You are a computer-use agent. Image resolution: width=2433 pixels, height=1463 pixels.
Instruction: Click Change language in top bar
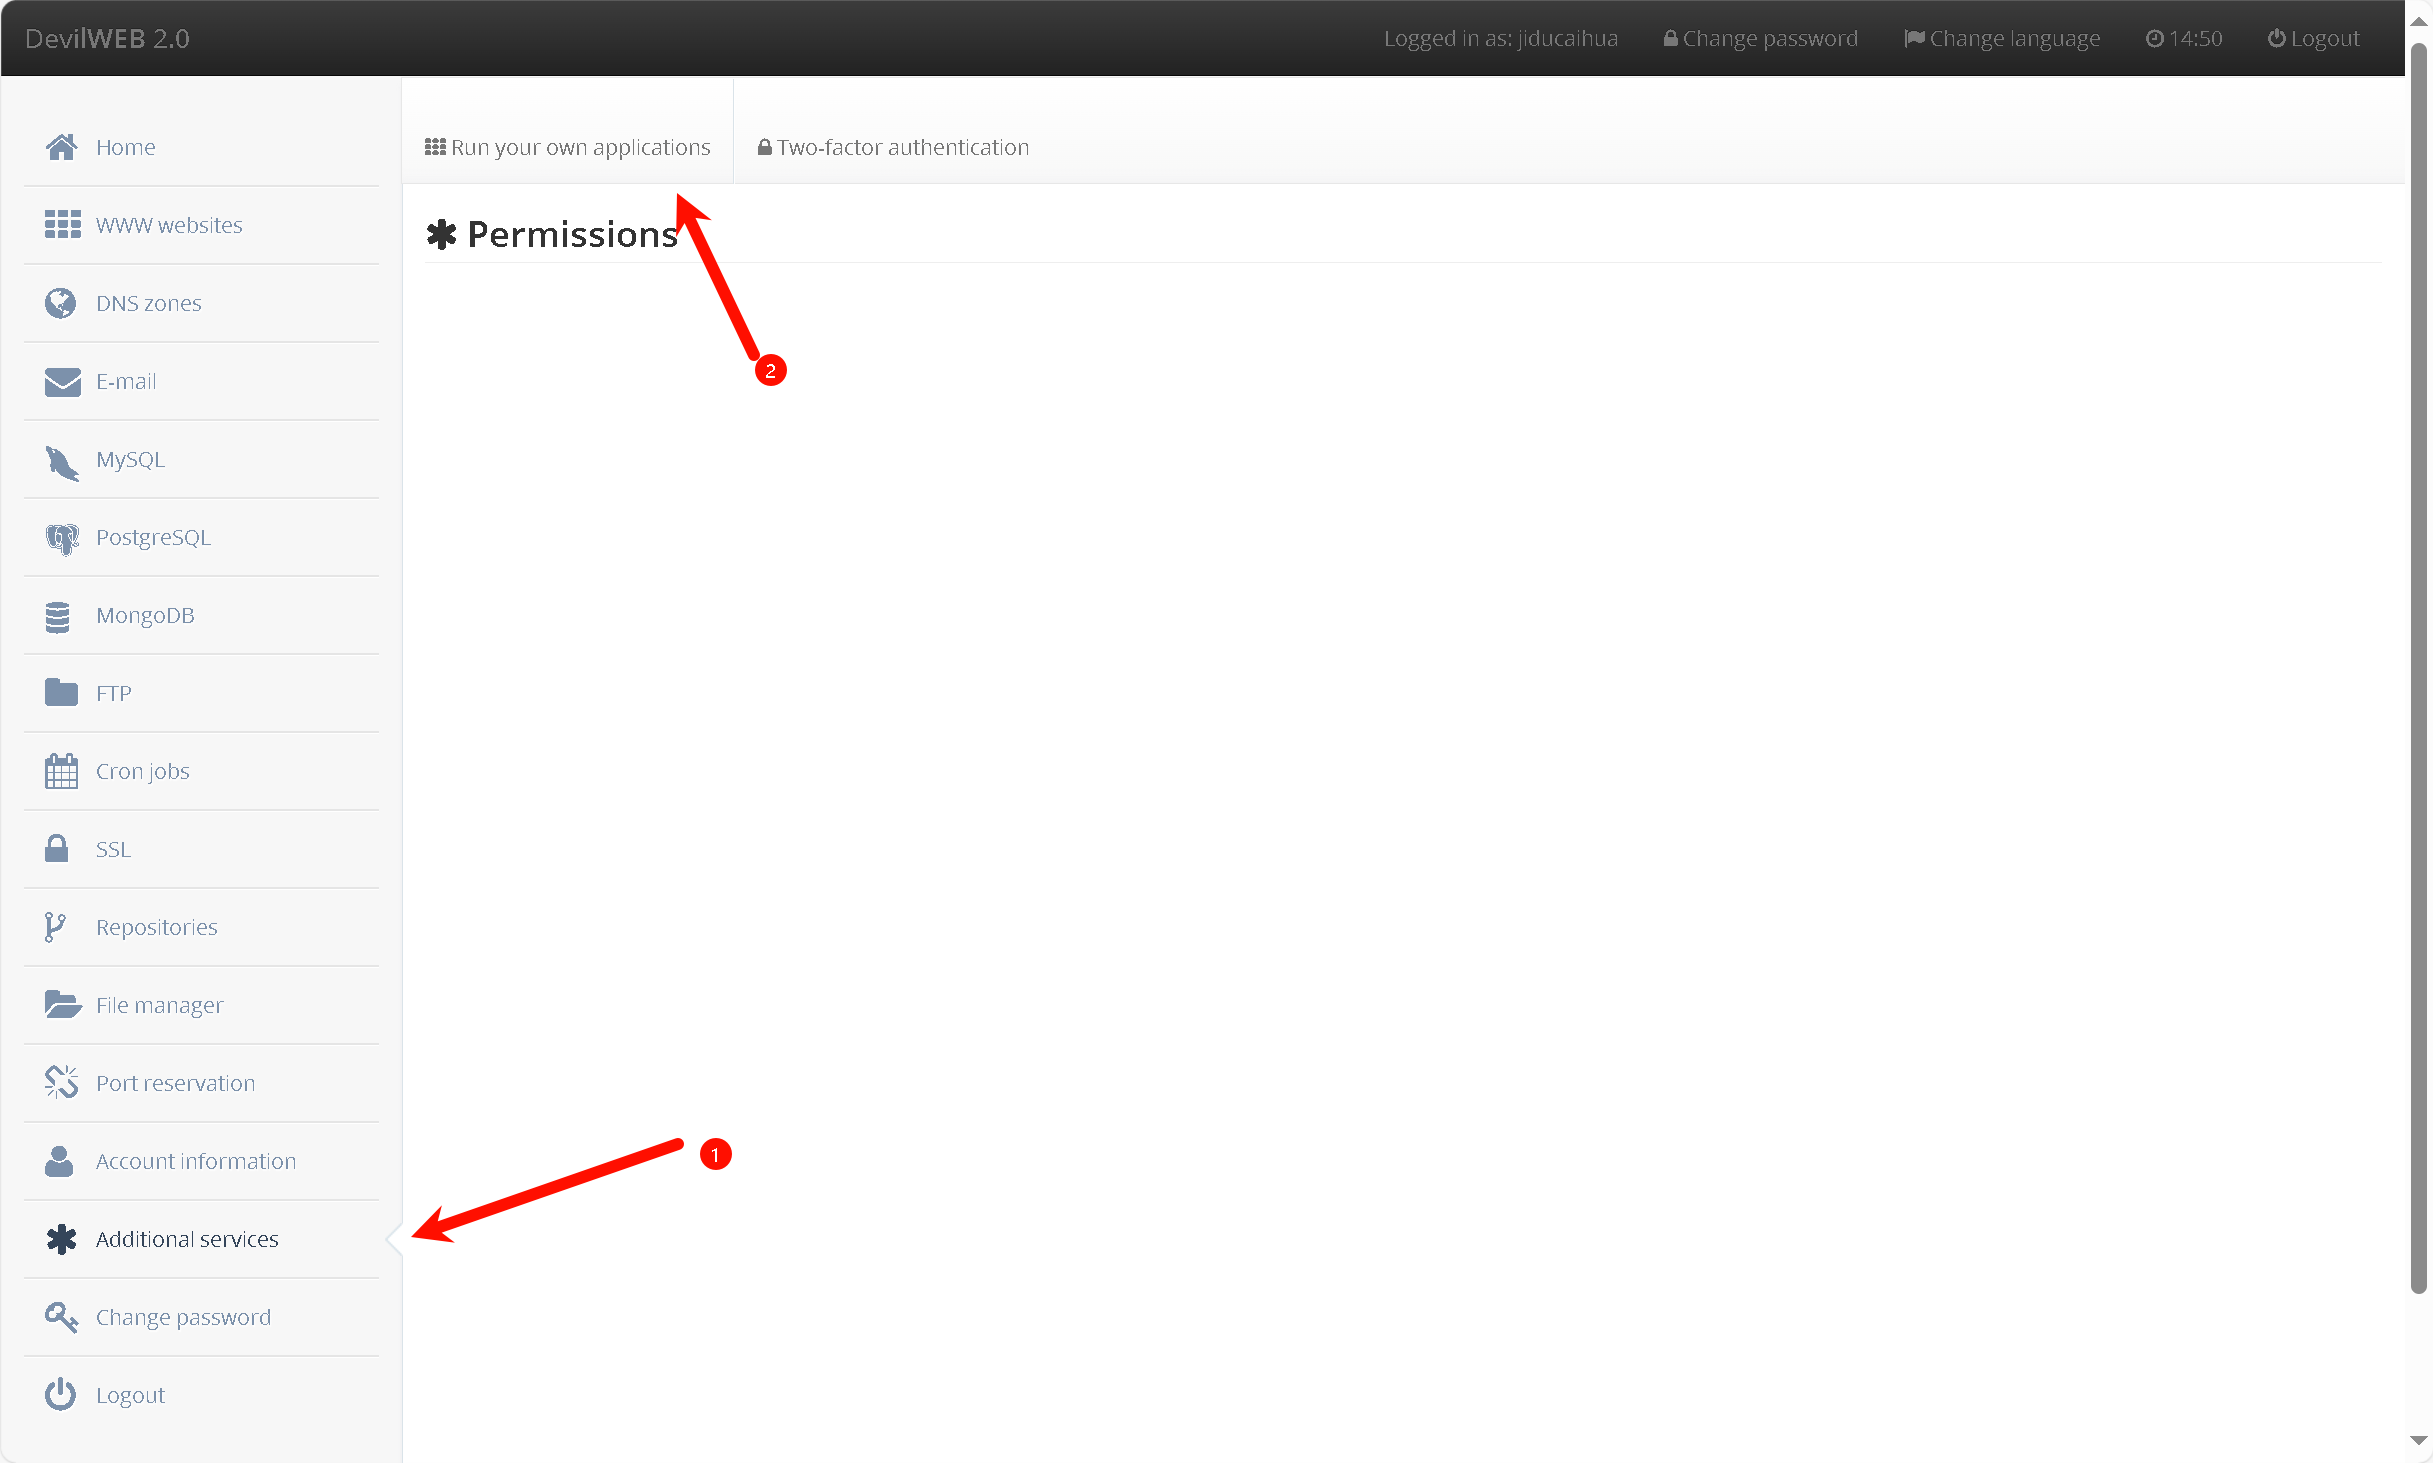tap(2002, 38)
